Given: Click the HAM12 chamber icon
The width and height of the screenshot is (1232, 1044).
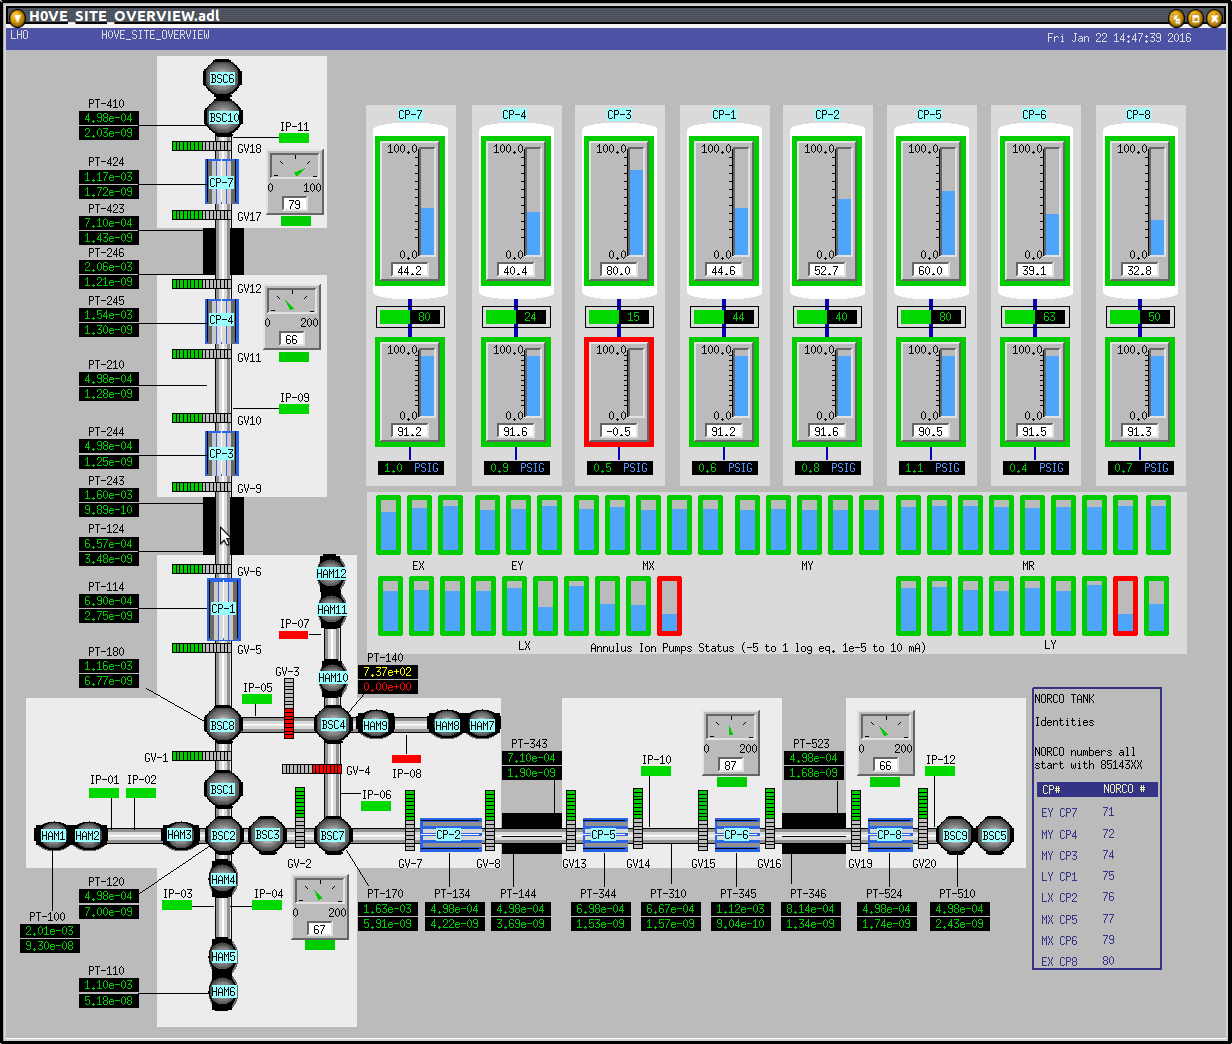Looking at the screenshot, I should pyautogui.click(x=331, y=574).
